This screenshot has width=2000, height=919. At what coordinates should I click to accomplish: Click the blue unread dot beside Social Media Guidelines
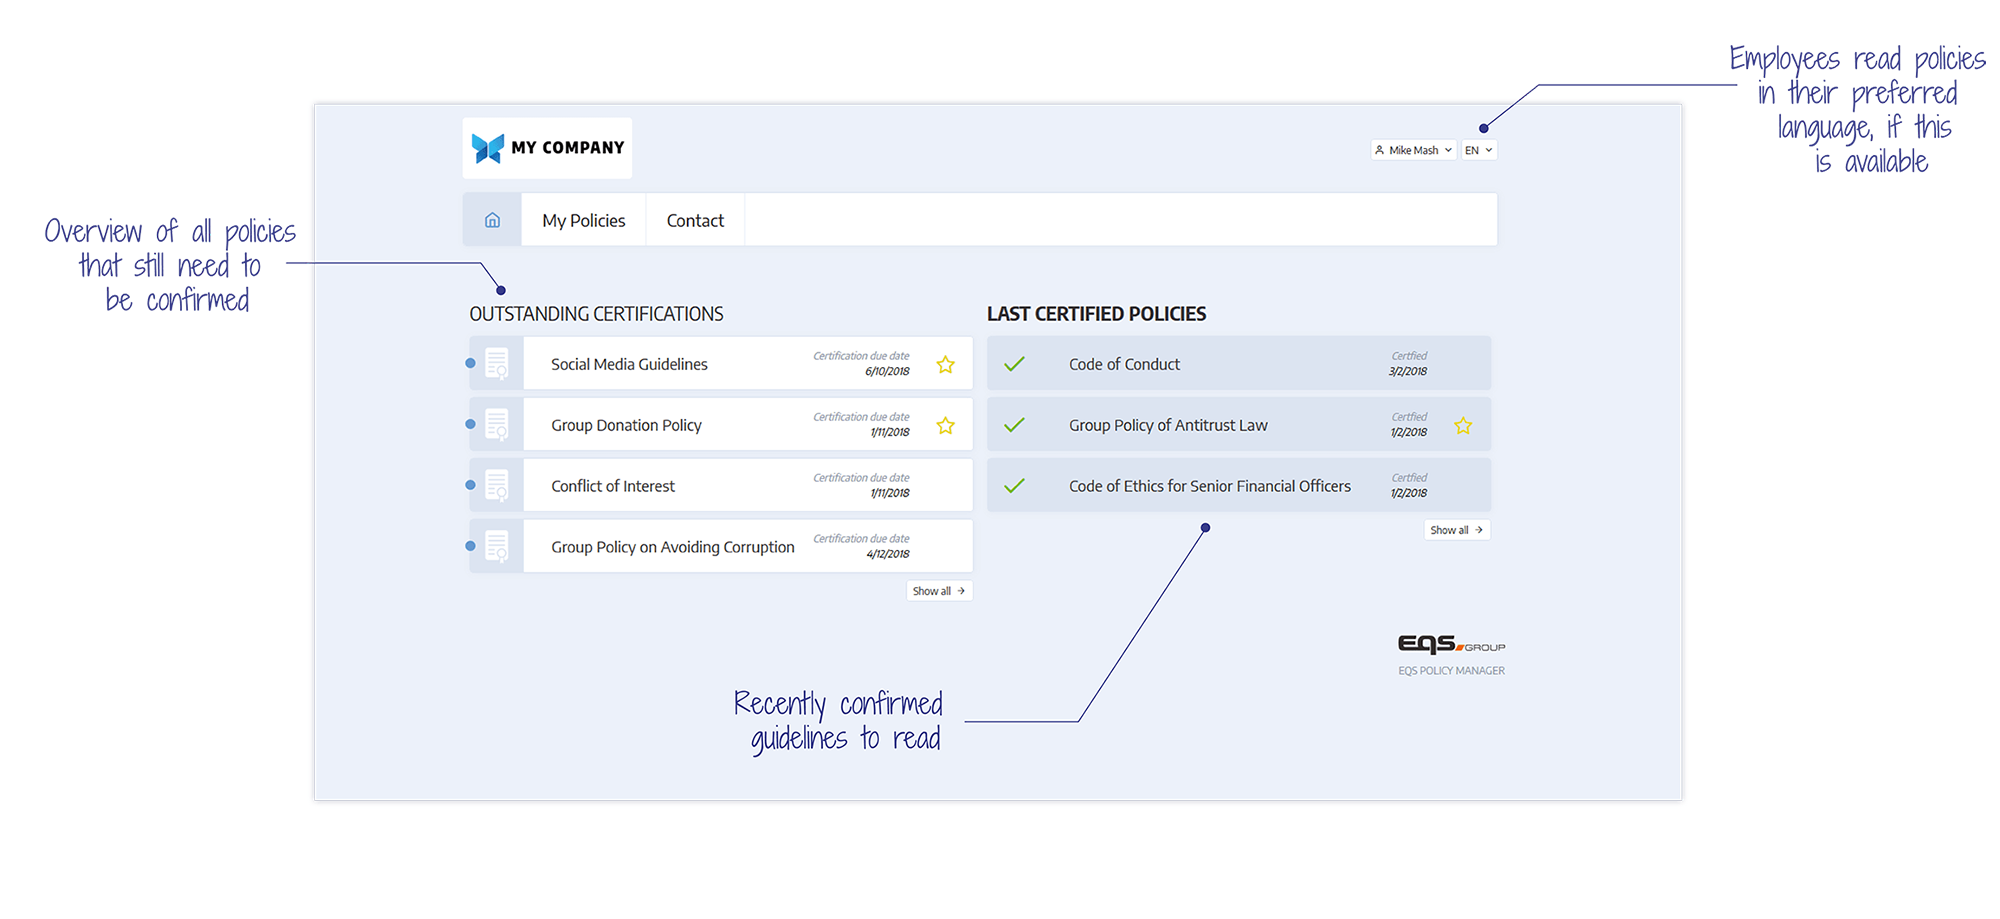click(x=470, y=363)
